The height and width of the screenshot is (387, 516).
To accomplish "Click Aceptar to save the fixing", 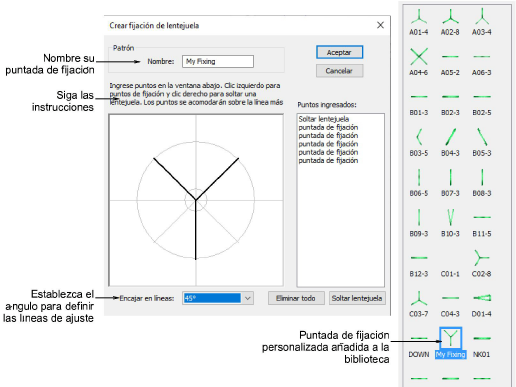I will click(339, 52).
